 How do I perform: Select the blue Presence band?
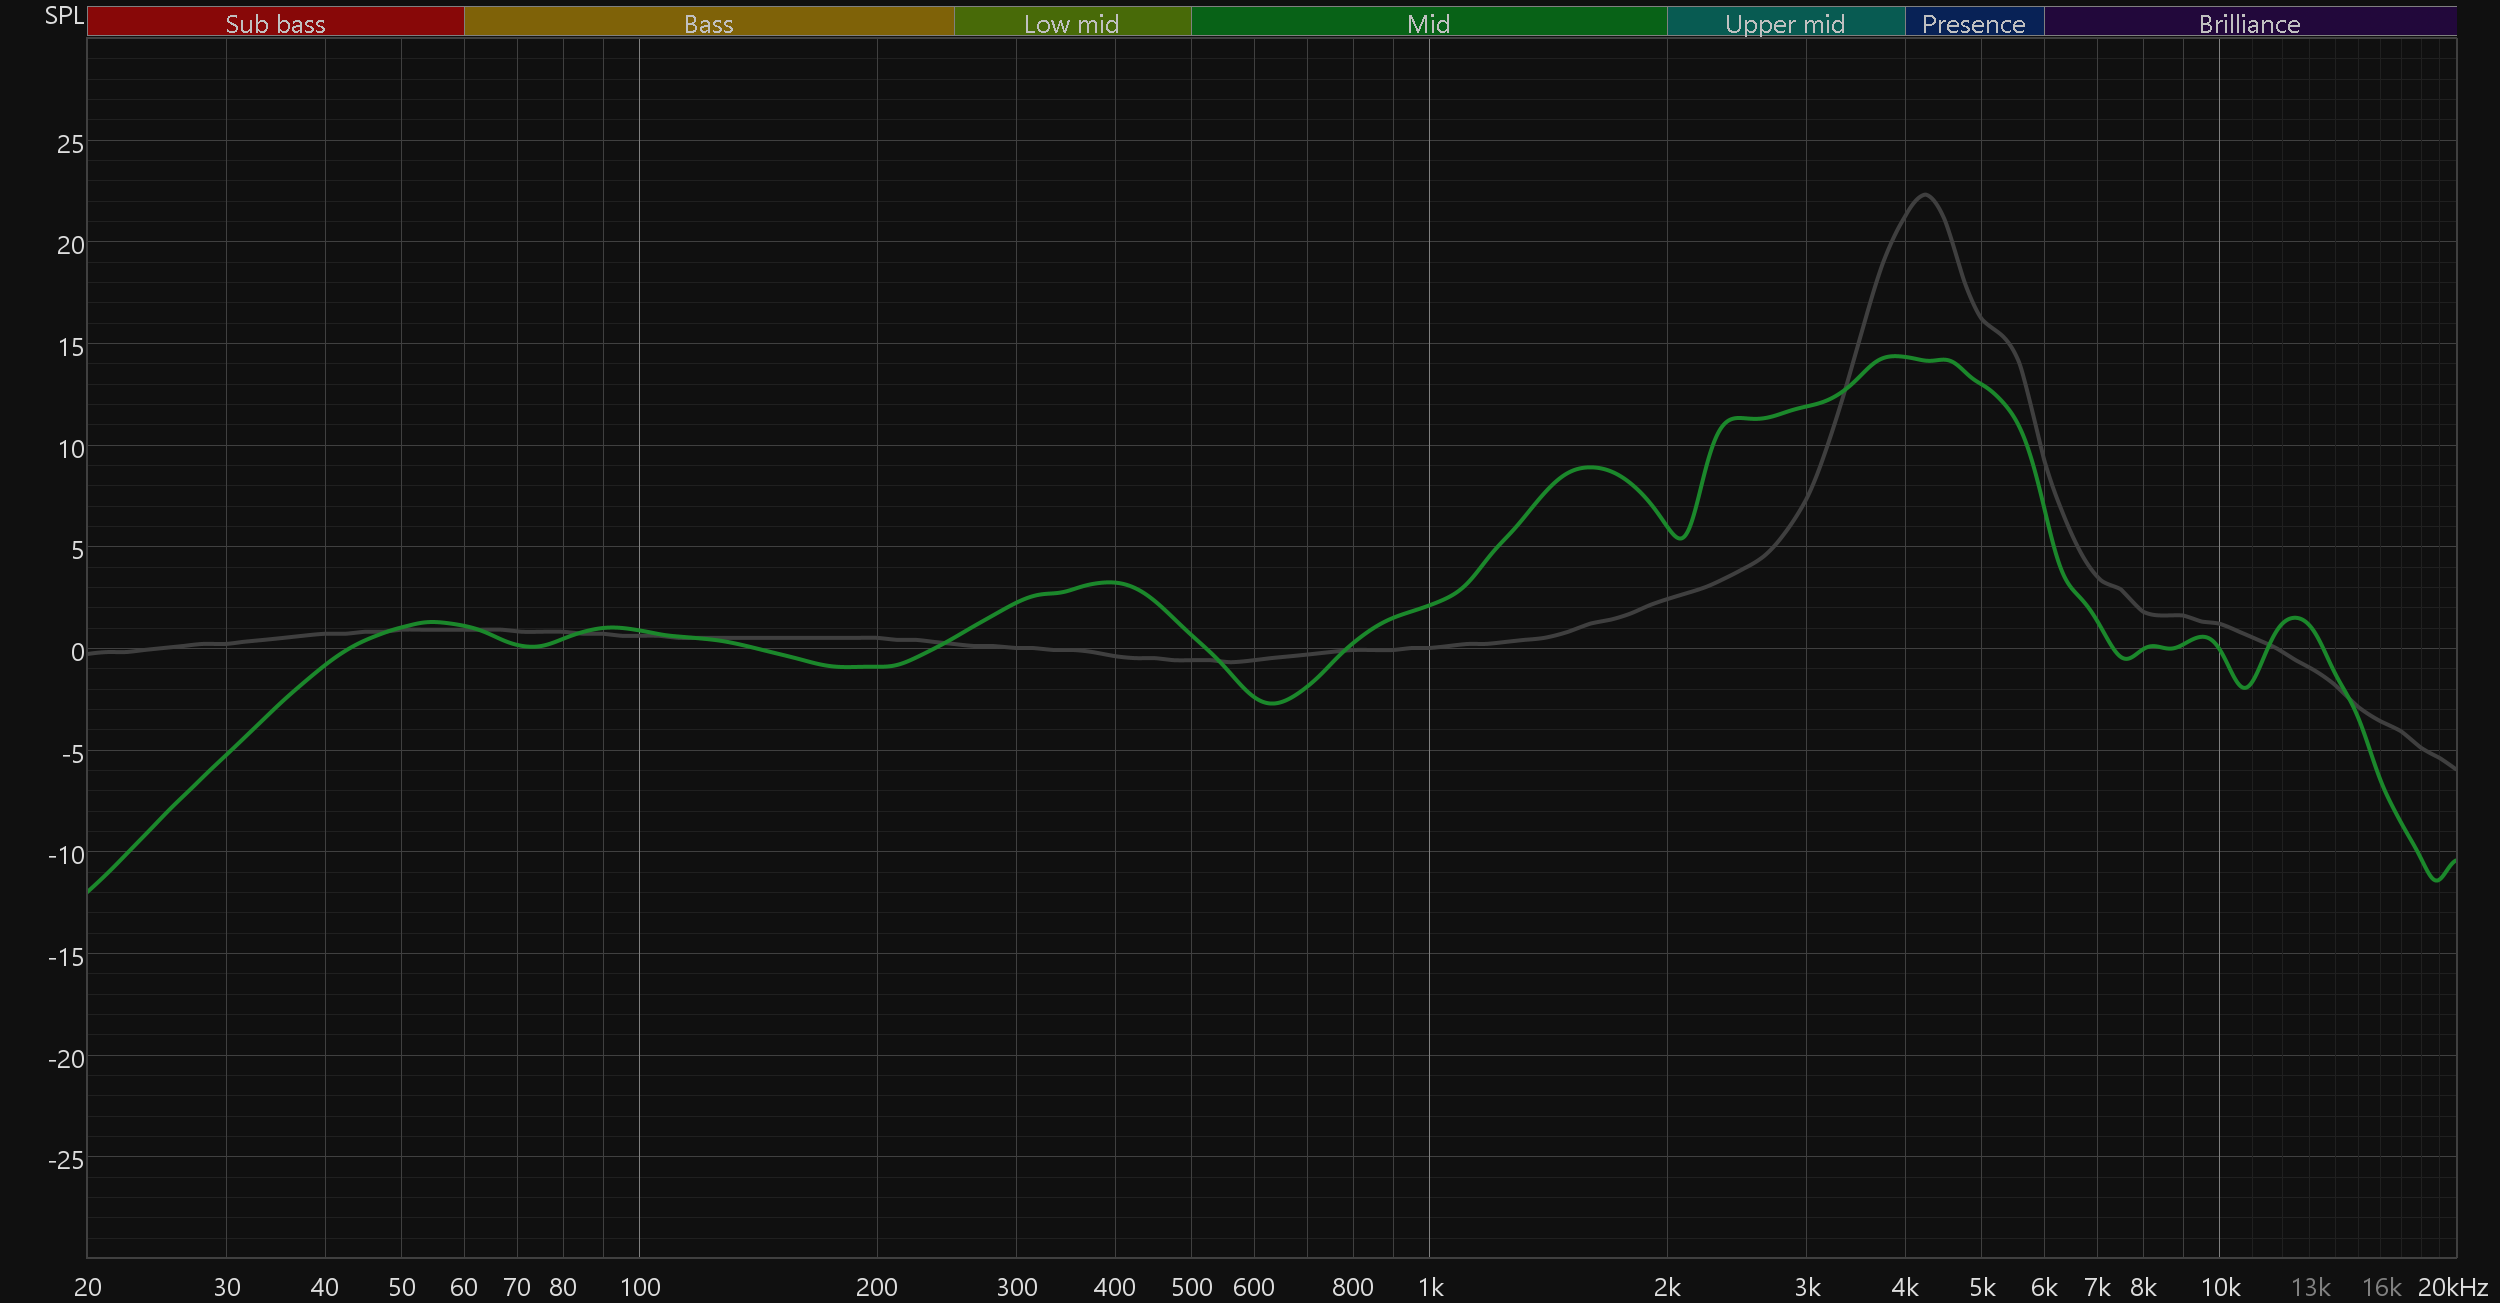tap(1973, 22)
